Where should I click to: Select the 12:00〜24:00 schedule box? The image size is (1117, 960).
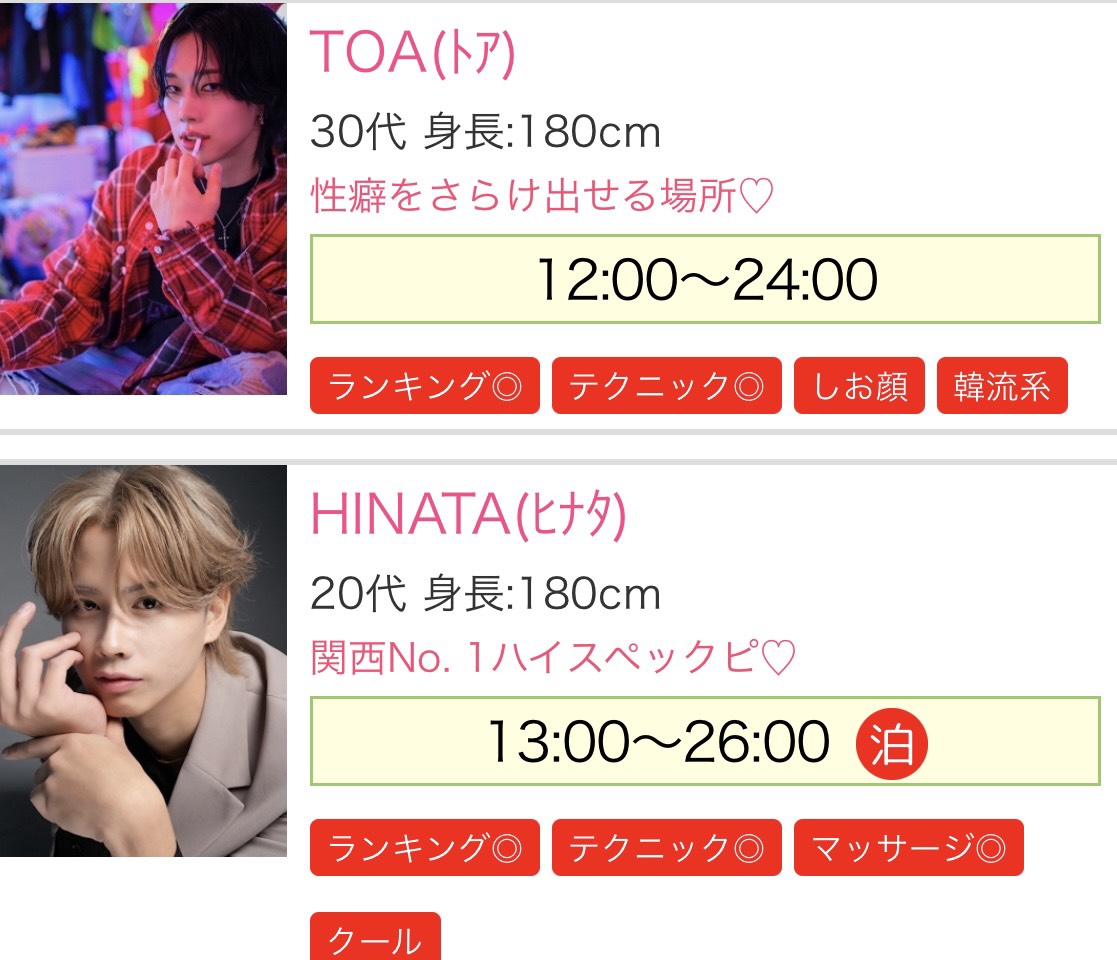(705, 279)
